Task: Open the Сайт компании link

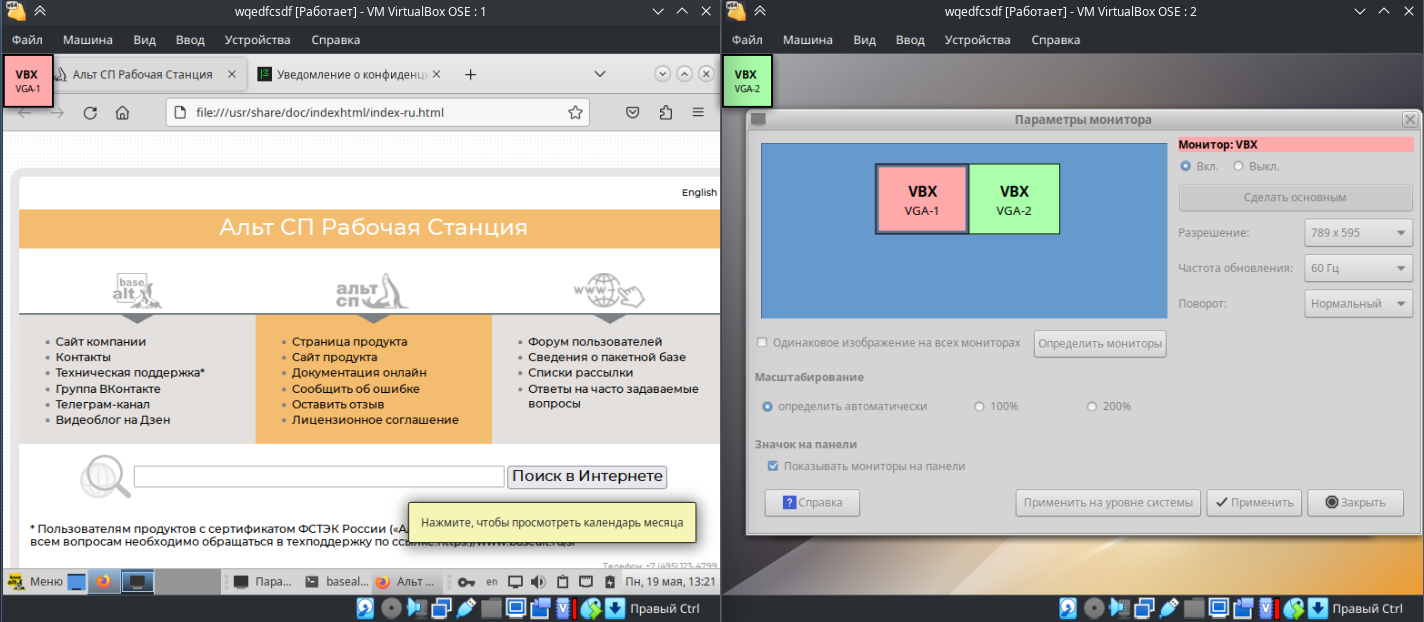Action: [x=101, y=342]
